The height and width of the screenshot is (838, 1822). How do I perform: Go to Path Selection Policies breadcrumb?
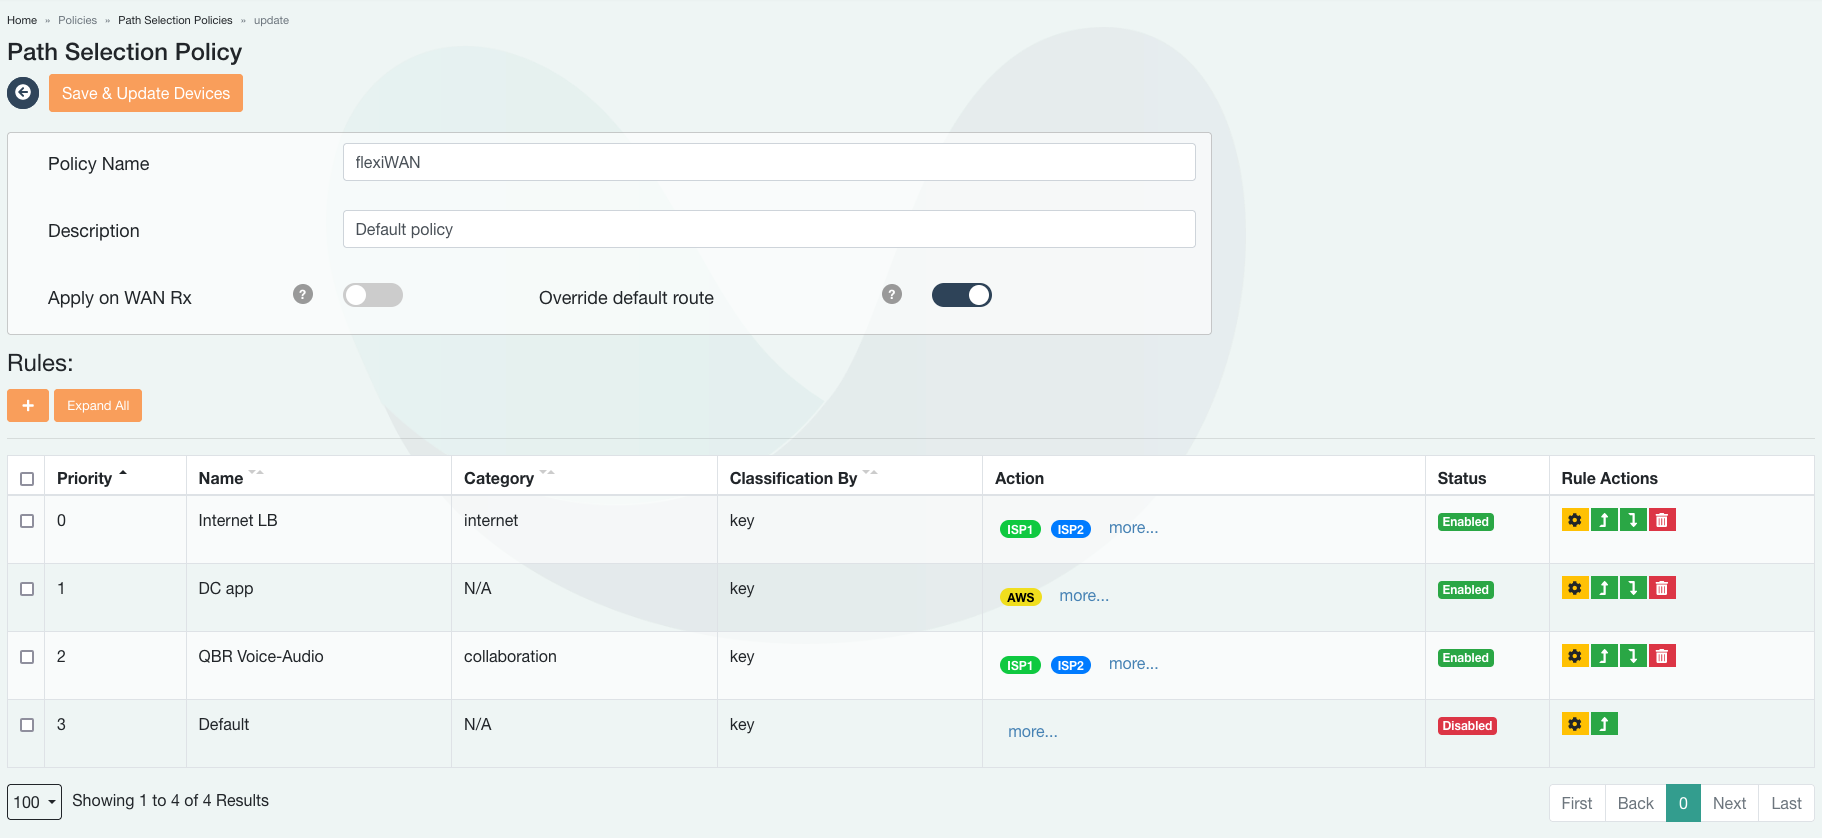point(175,20)
